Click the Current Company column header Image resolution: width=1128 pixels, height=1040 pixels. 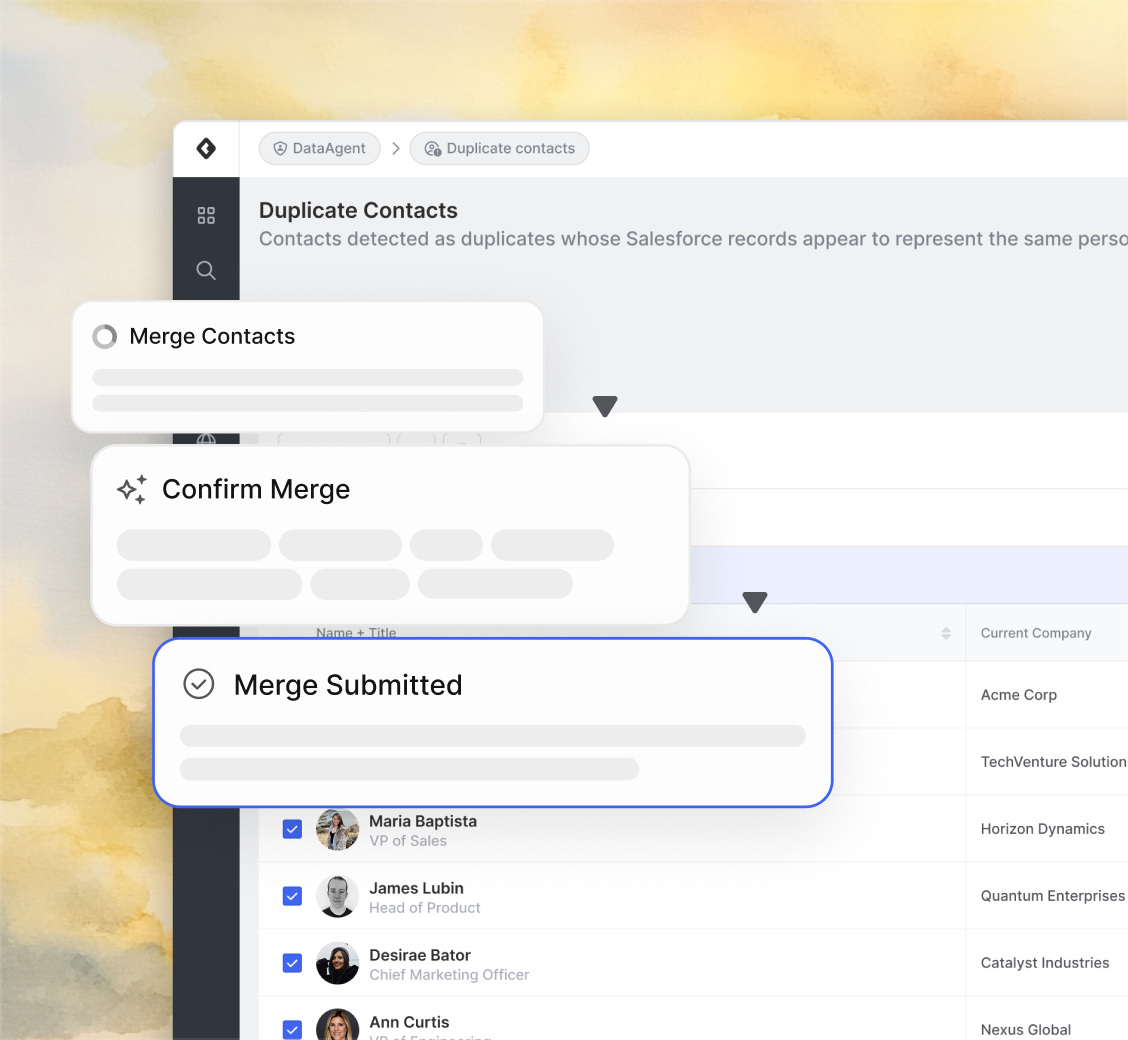click(1036, 633)
